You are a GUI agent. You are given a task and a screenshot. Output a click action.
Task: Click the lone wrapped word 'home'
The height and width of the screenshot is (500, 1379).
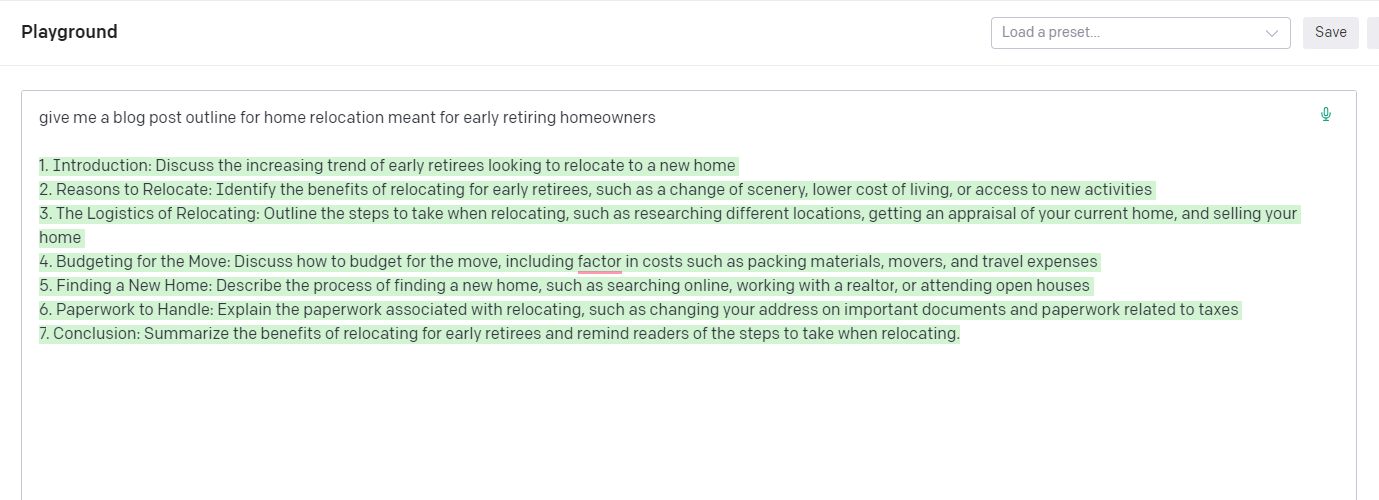point(60,238)
